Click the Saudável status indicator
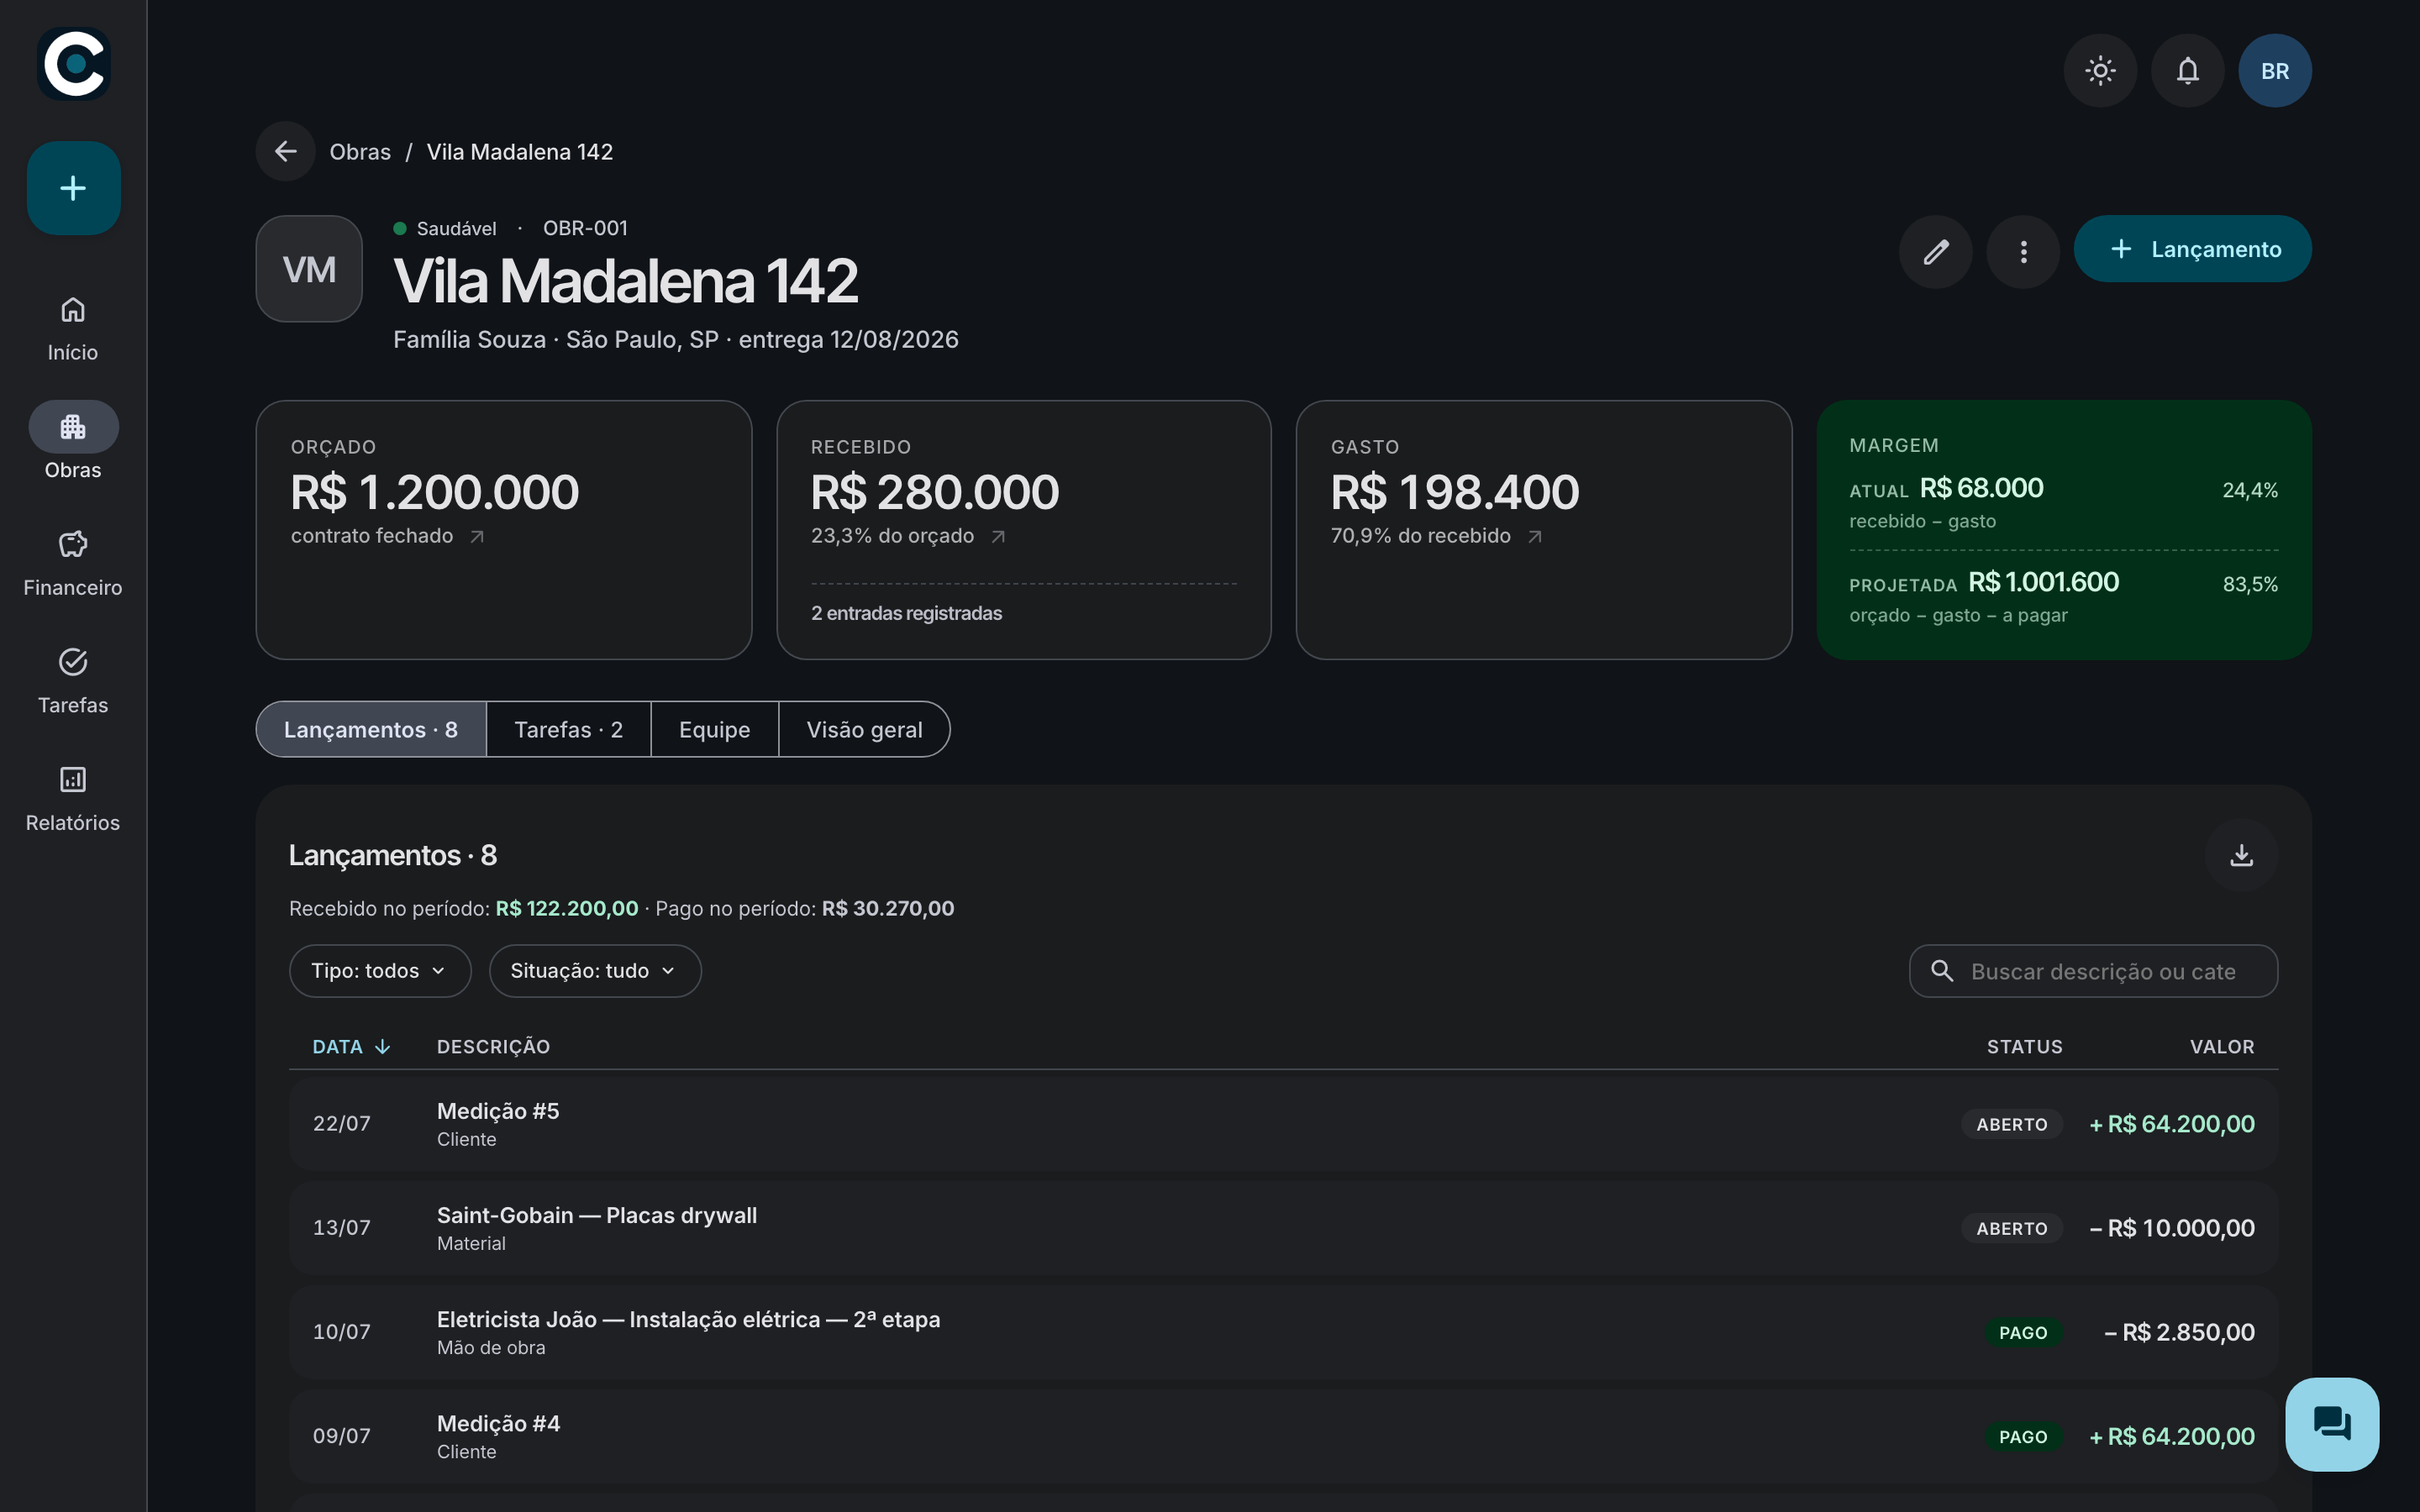 [445, 228]
